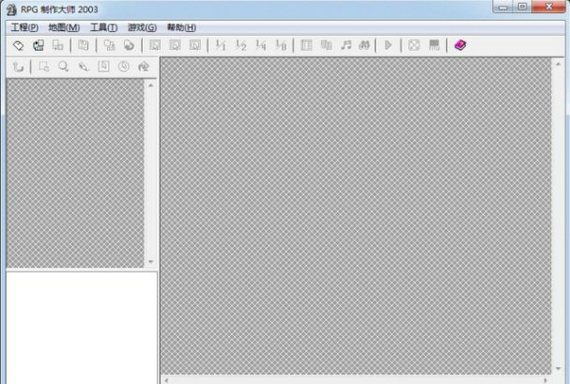Select the Upper Layer editing icon
Image resolution: width=570 pixels, height=384 pixels.
point(175,45)
